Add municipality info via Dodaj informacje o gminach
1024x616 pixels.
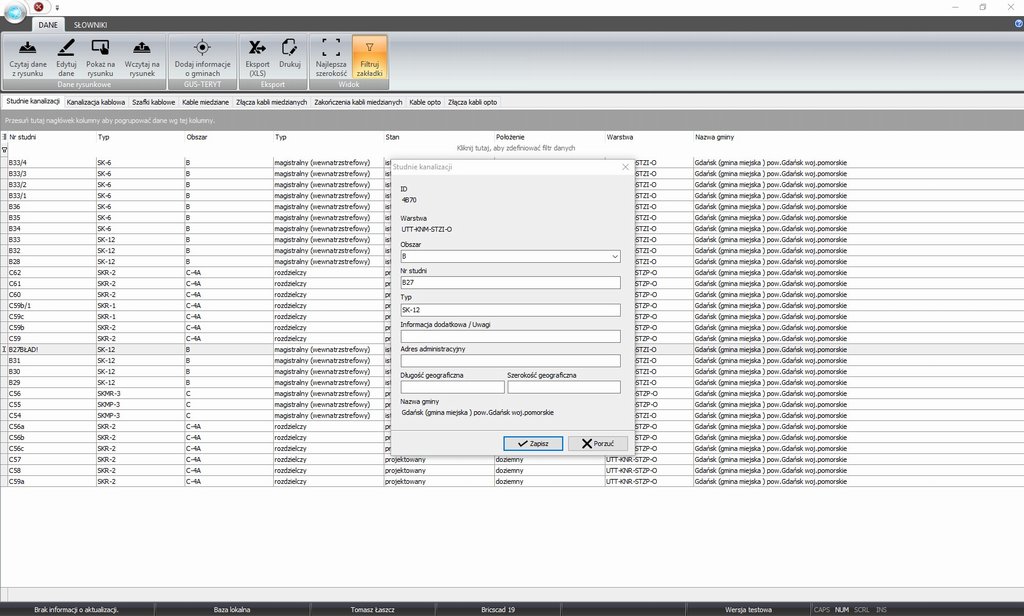pyautogui.click(x=202, y=48)
